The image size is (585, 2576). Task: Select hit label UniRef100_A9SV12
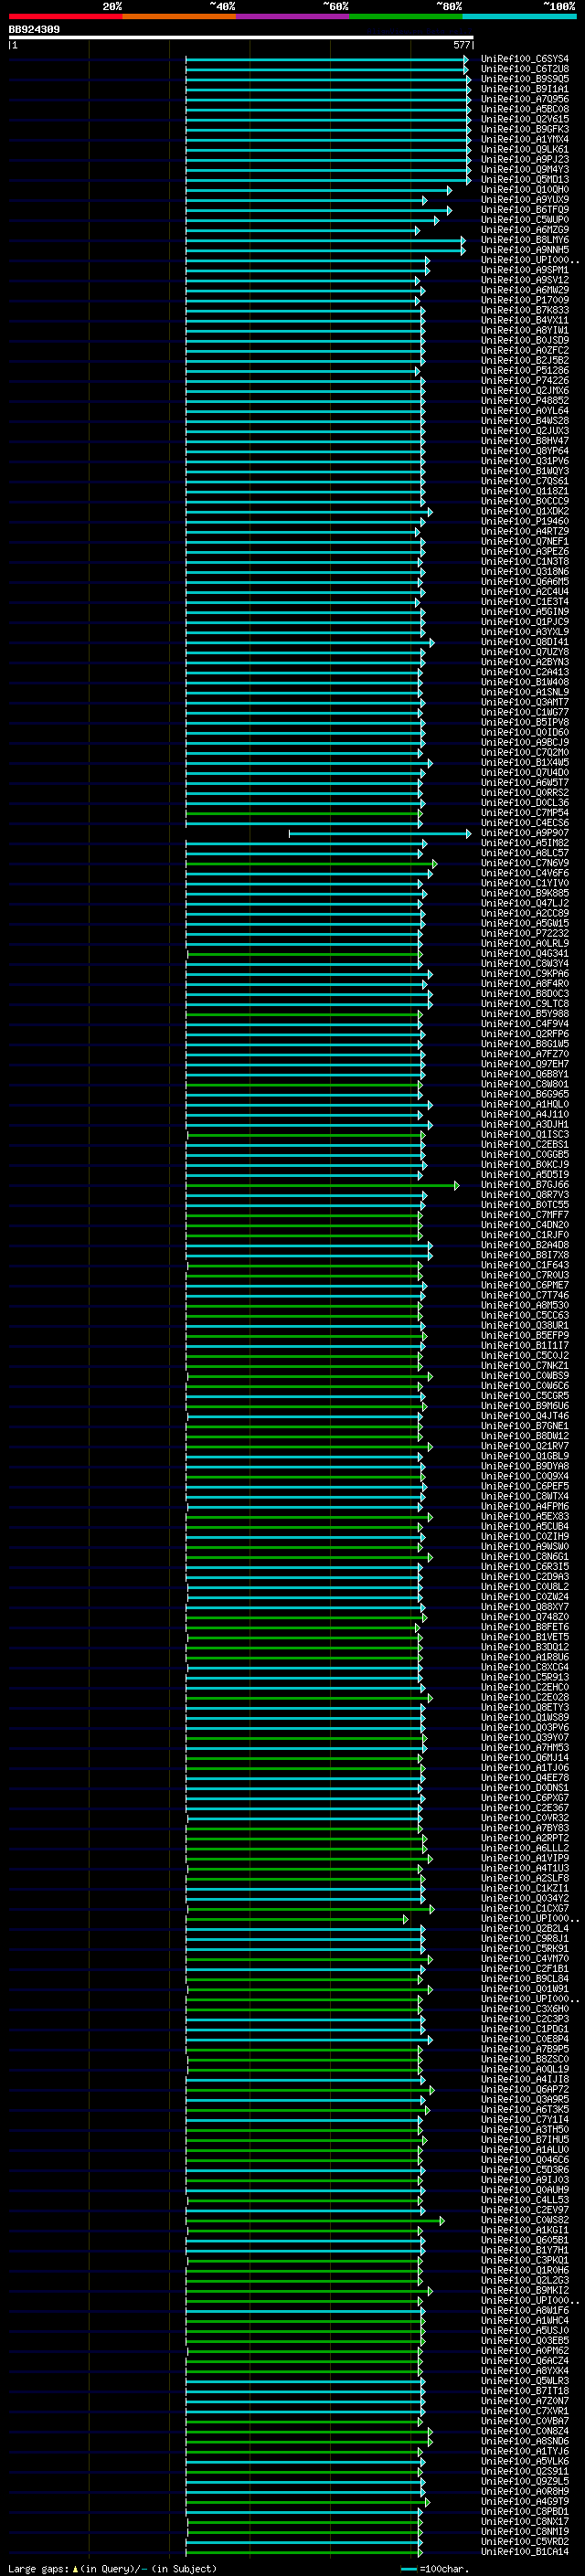coord(525,280)
